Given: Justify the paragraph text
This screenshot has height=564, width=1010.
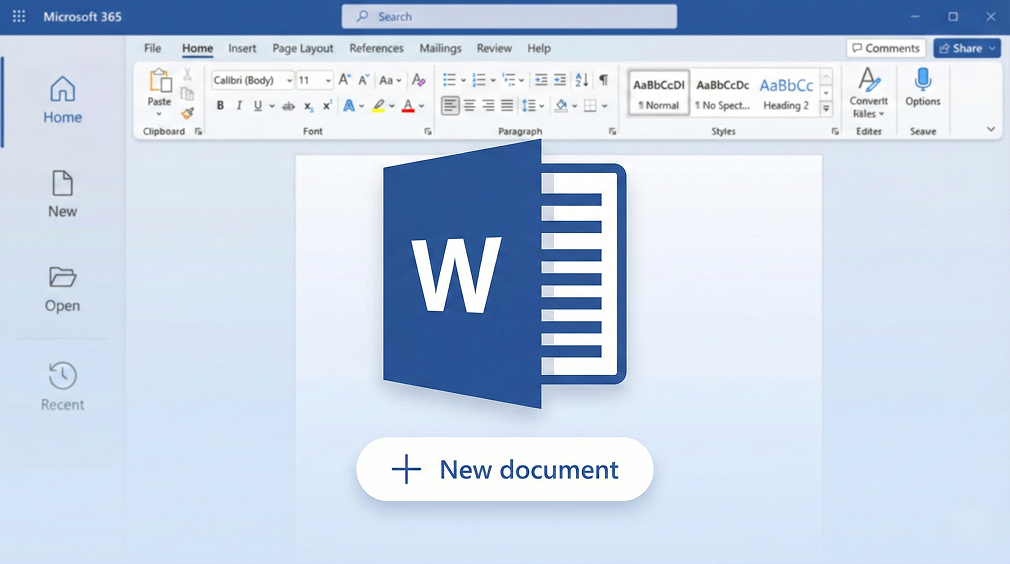Looking at the screenshot, I should tap(508, 106).
